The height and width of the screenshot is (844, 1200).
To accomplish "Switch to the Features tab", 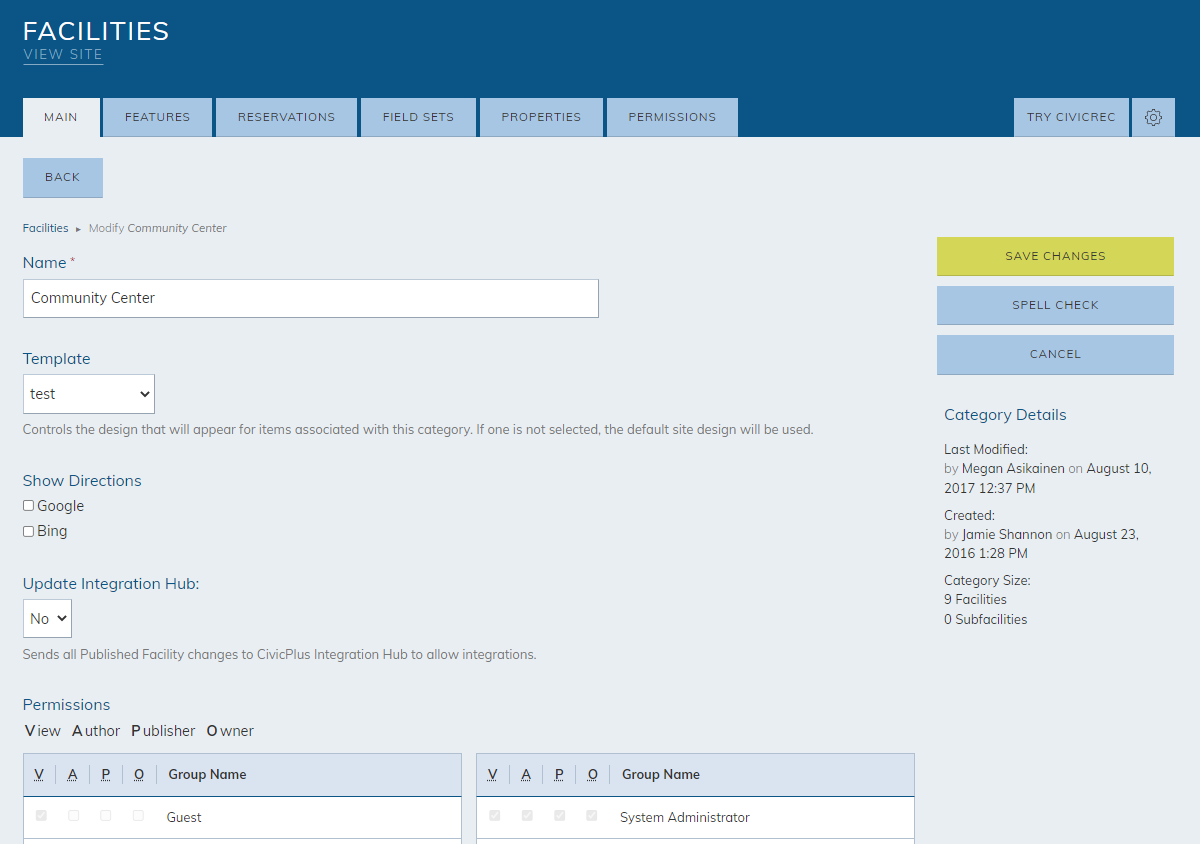I will point(158,117).
